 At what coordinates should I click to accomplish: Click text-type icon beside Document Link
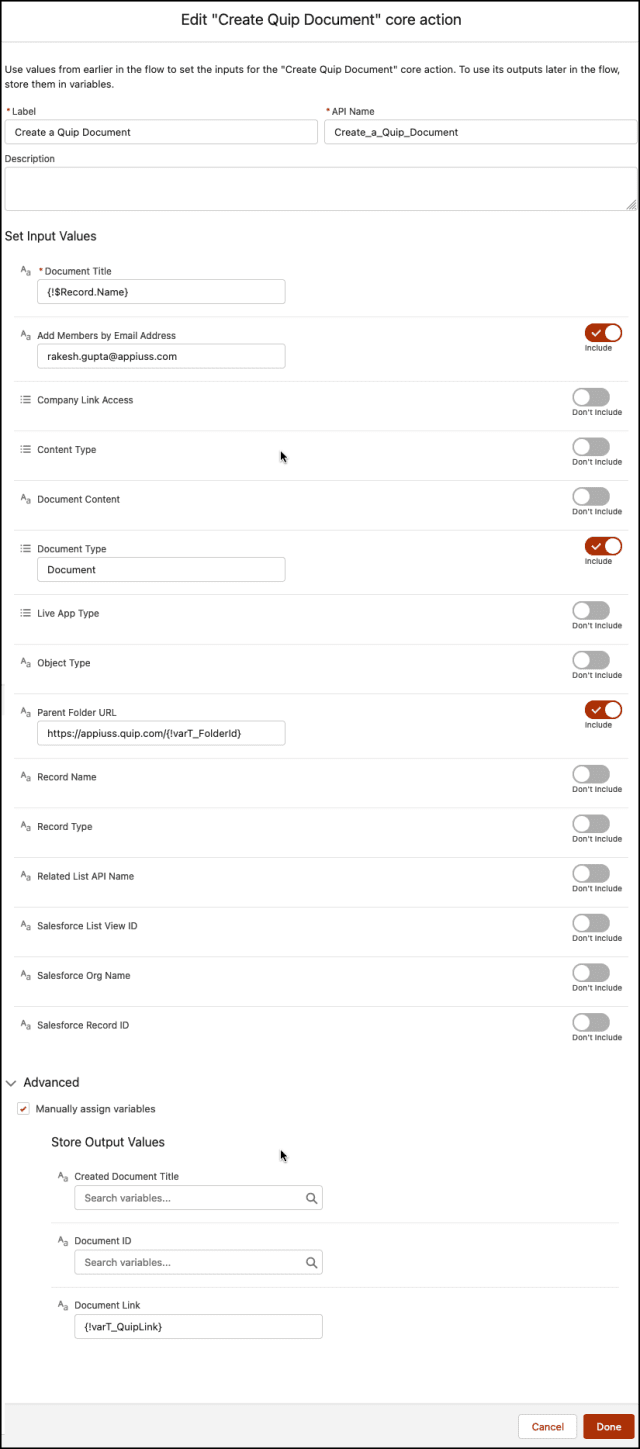pos(63,1306)
